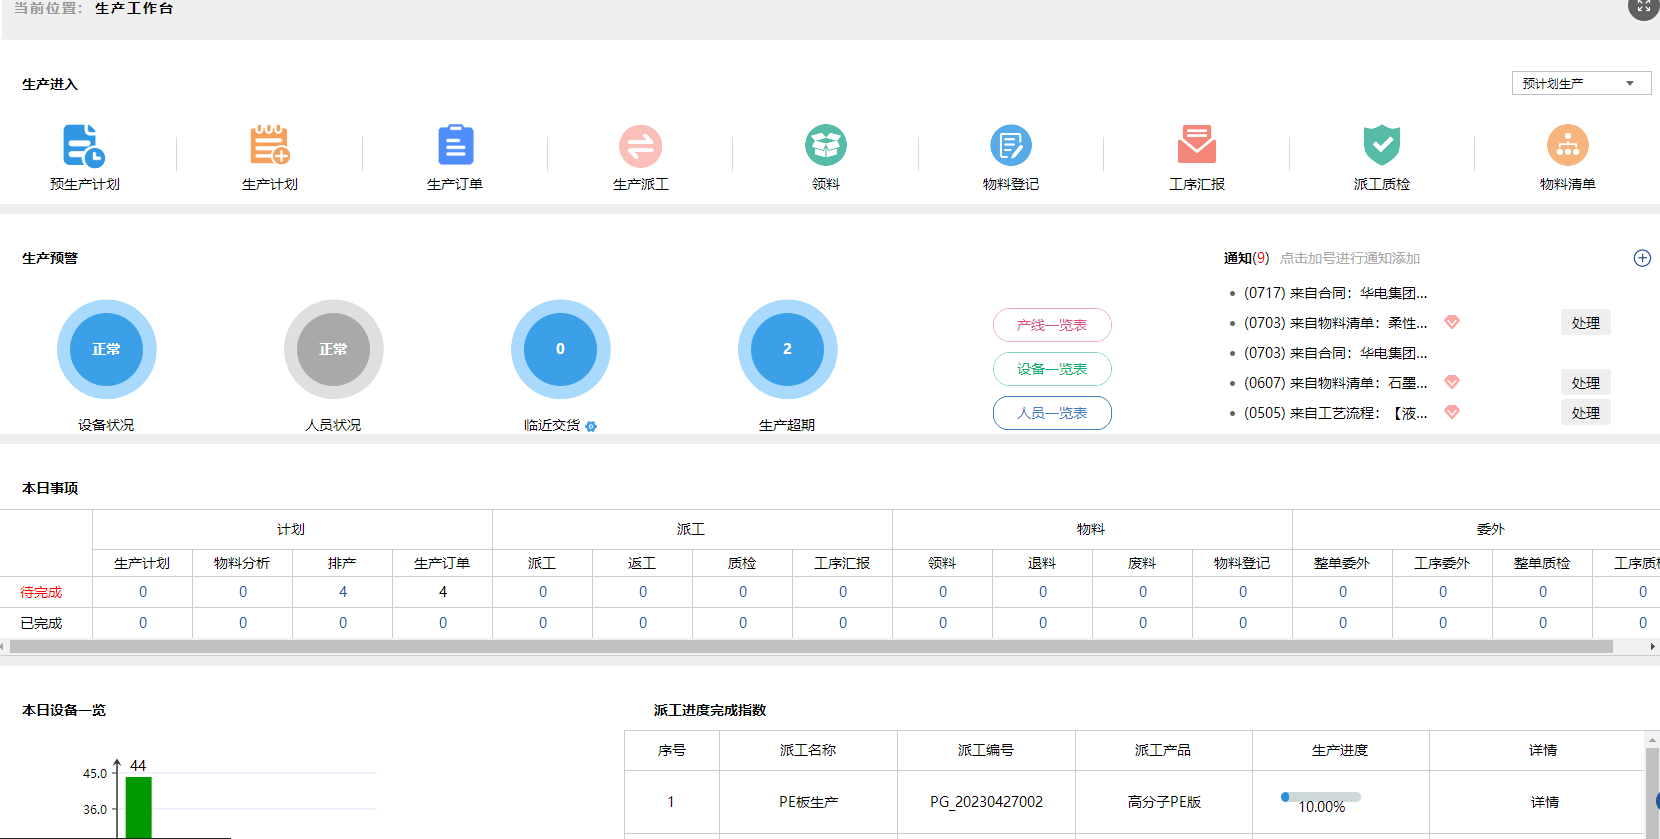Click 处理 for the 石墨 物料清单 notice
This screenshot has height=839, width=1660.
click(1586, 383)
